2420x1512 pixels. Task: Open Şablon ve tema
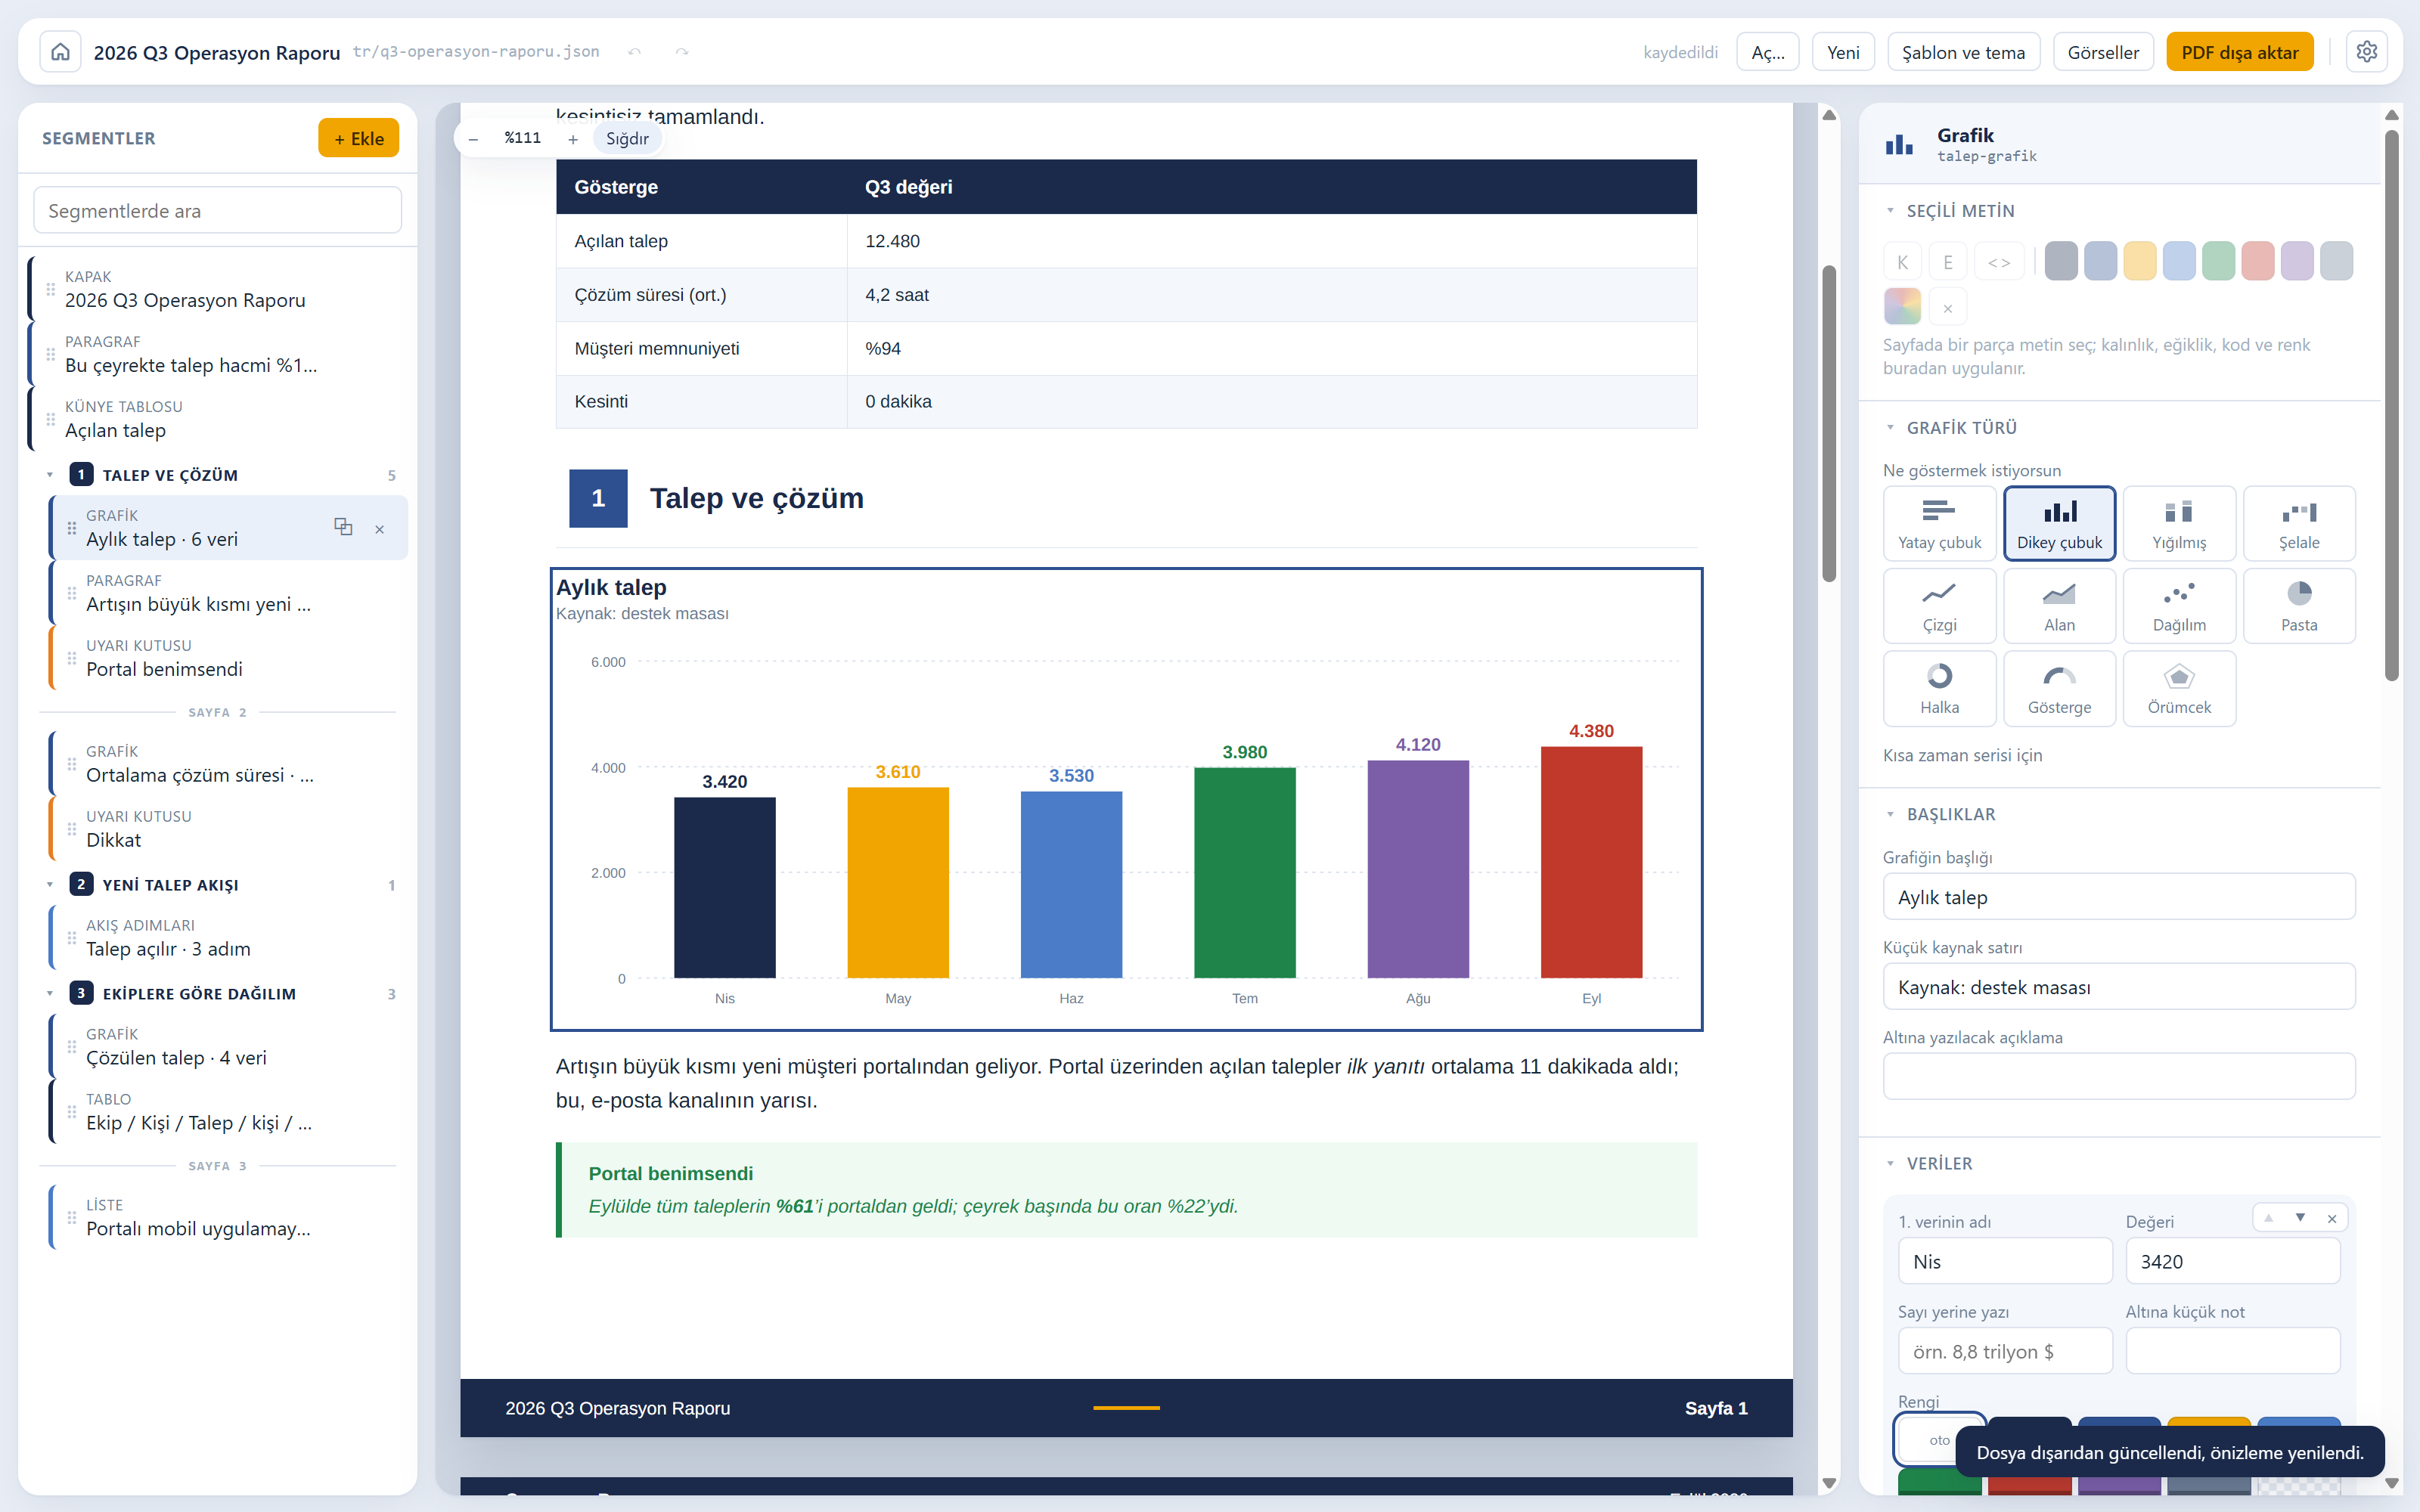coord(1963,52)
